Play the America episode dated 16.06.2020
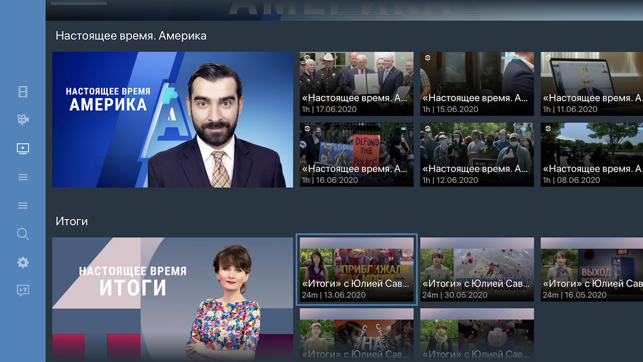 (x=356, y=155)
